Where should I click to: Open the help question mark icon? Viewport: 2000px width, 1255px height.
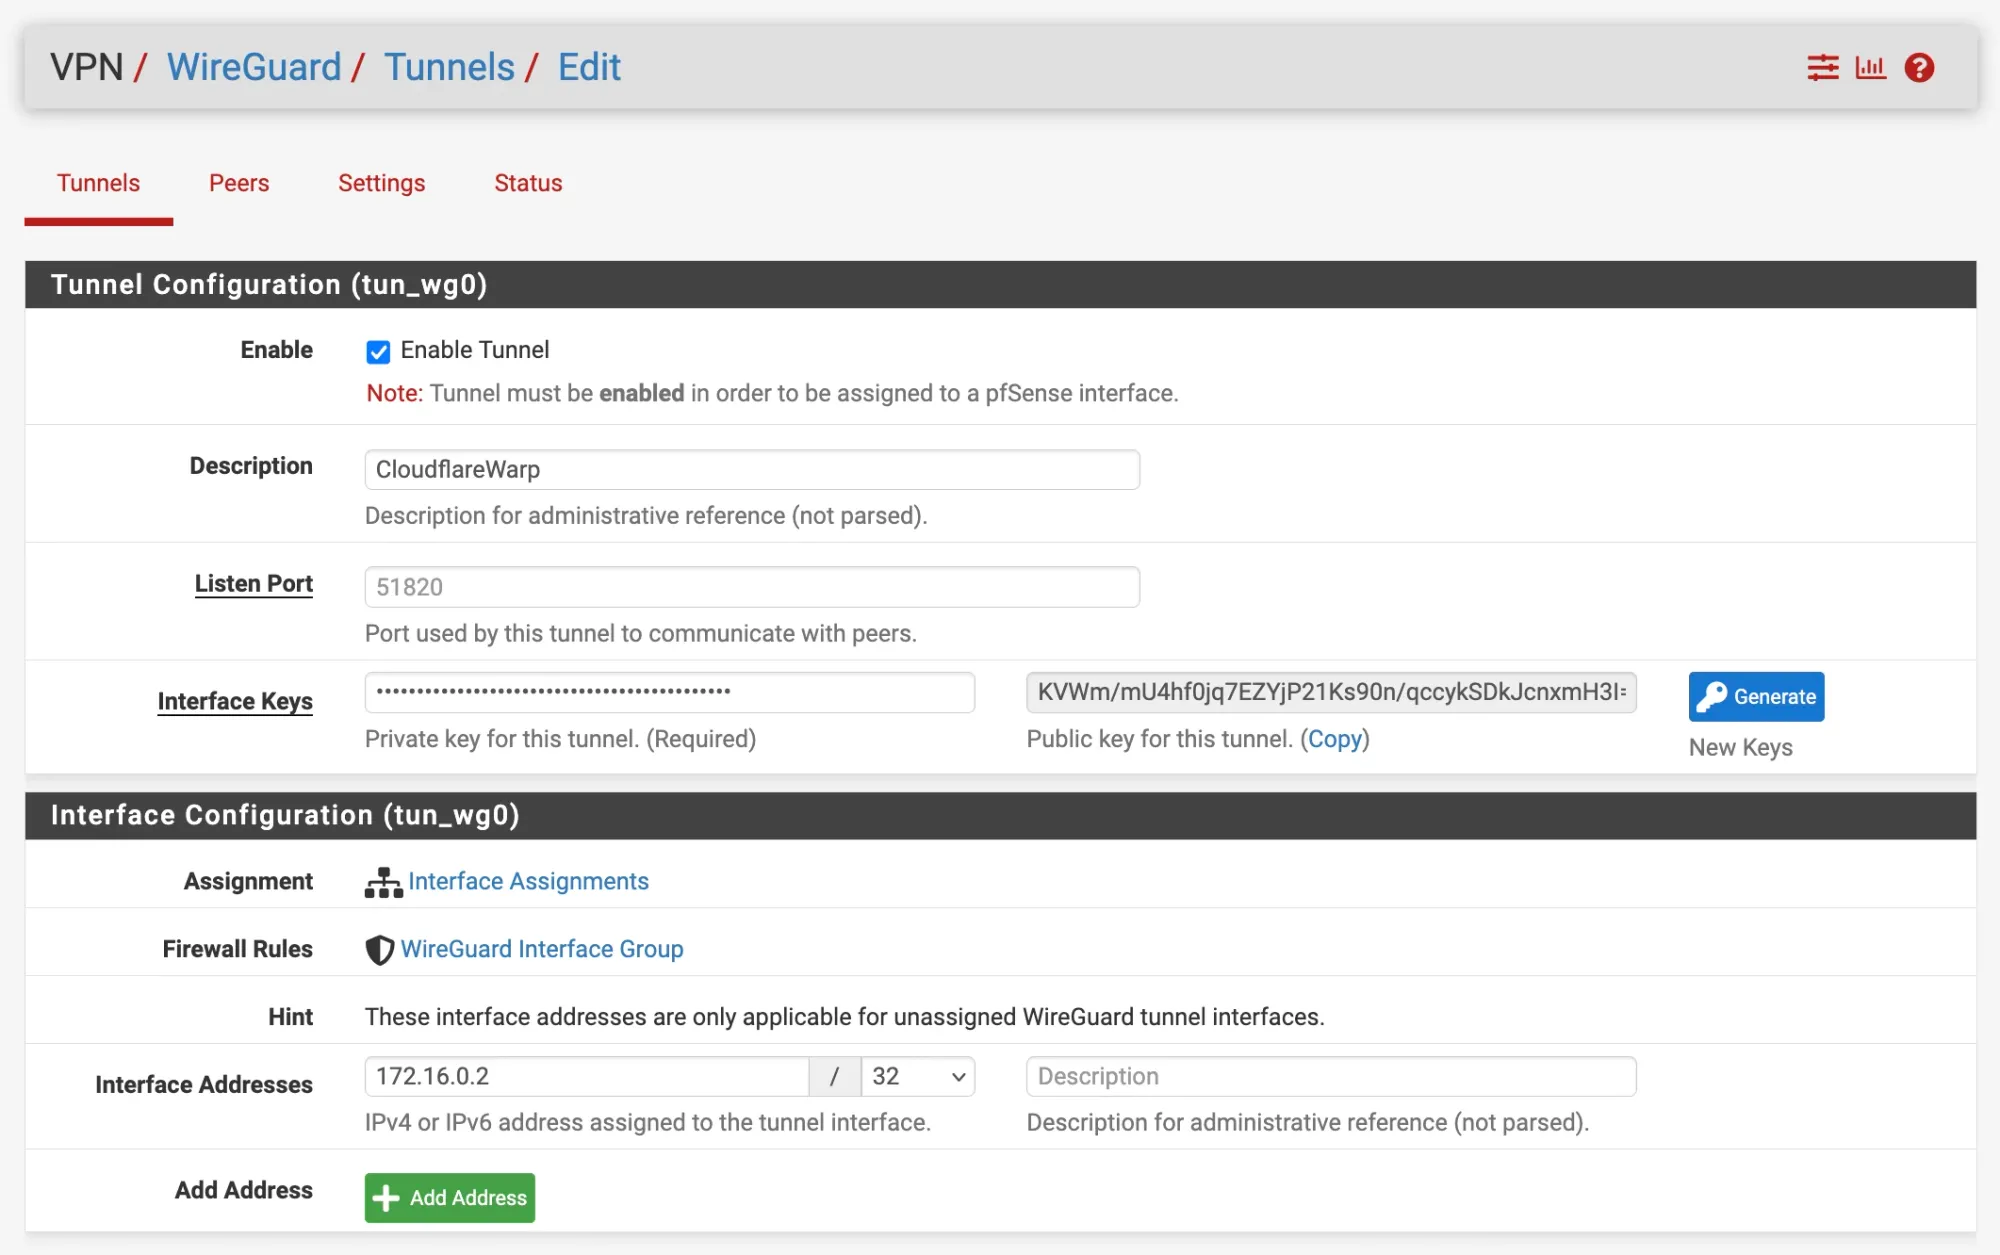coord(1919,68)
